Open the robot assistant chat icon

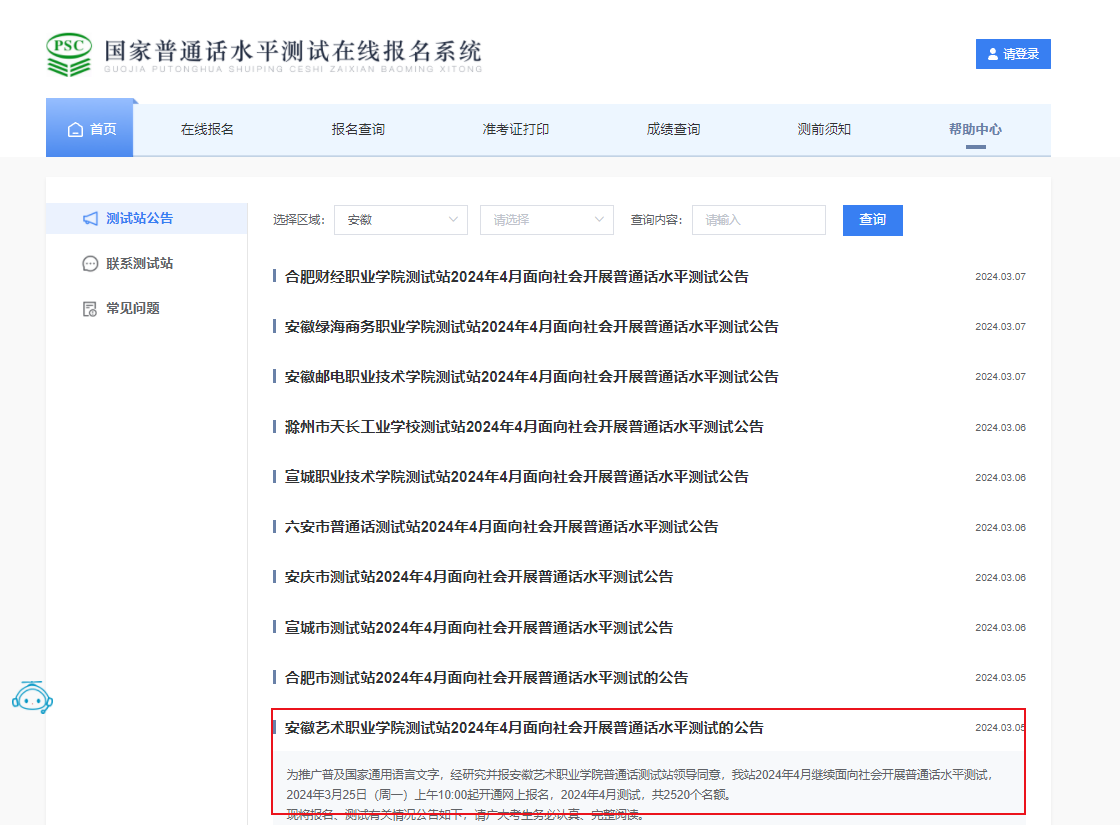(32, 697)
